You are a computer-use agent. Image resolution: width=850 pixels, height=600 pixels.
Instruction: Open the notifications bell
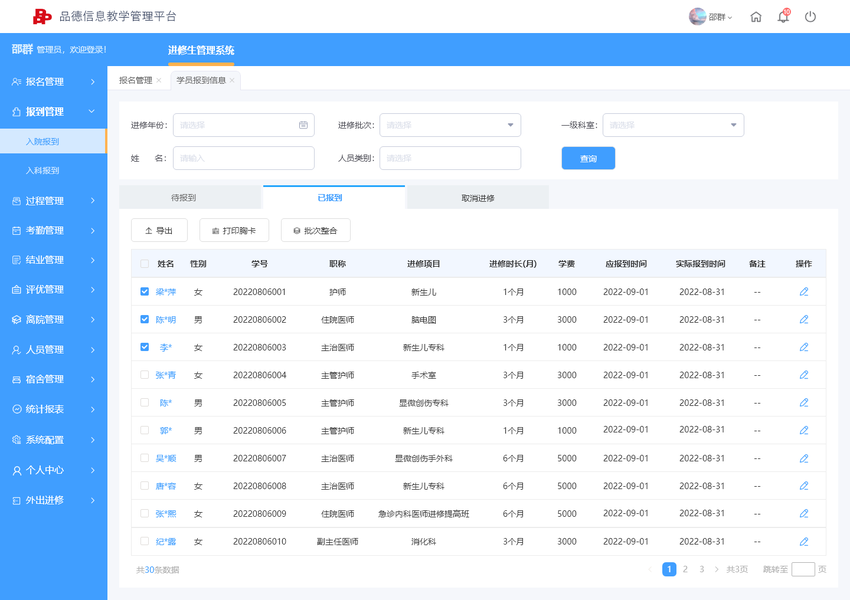click(x=783, y=16)
